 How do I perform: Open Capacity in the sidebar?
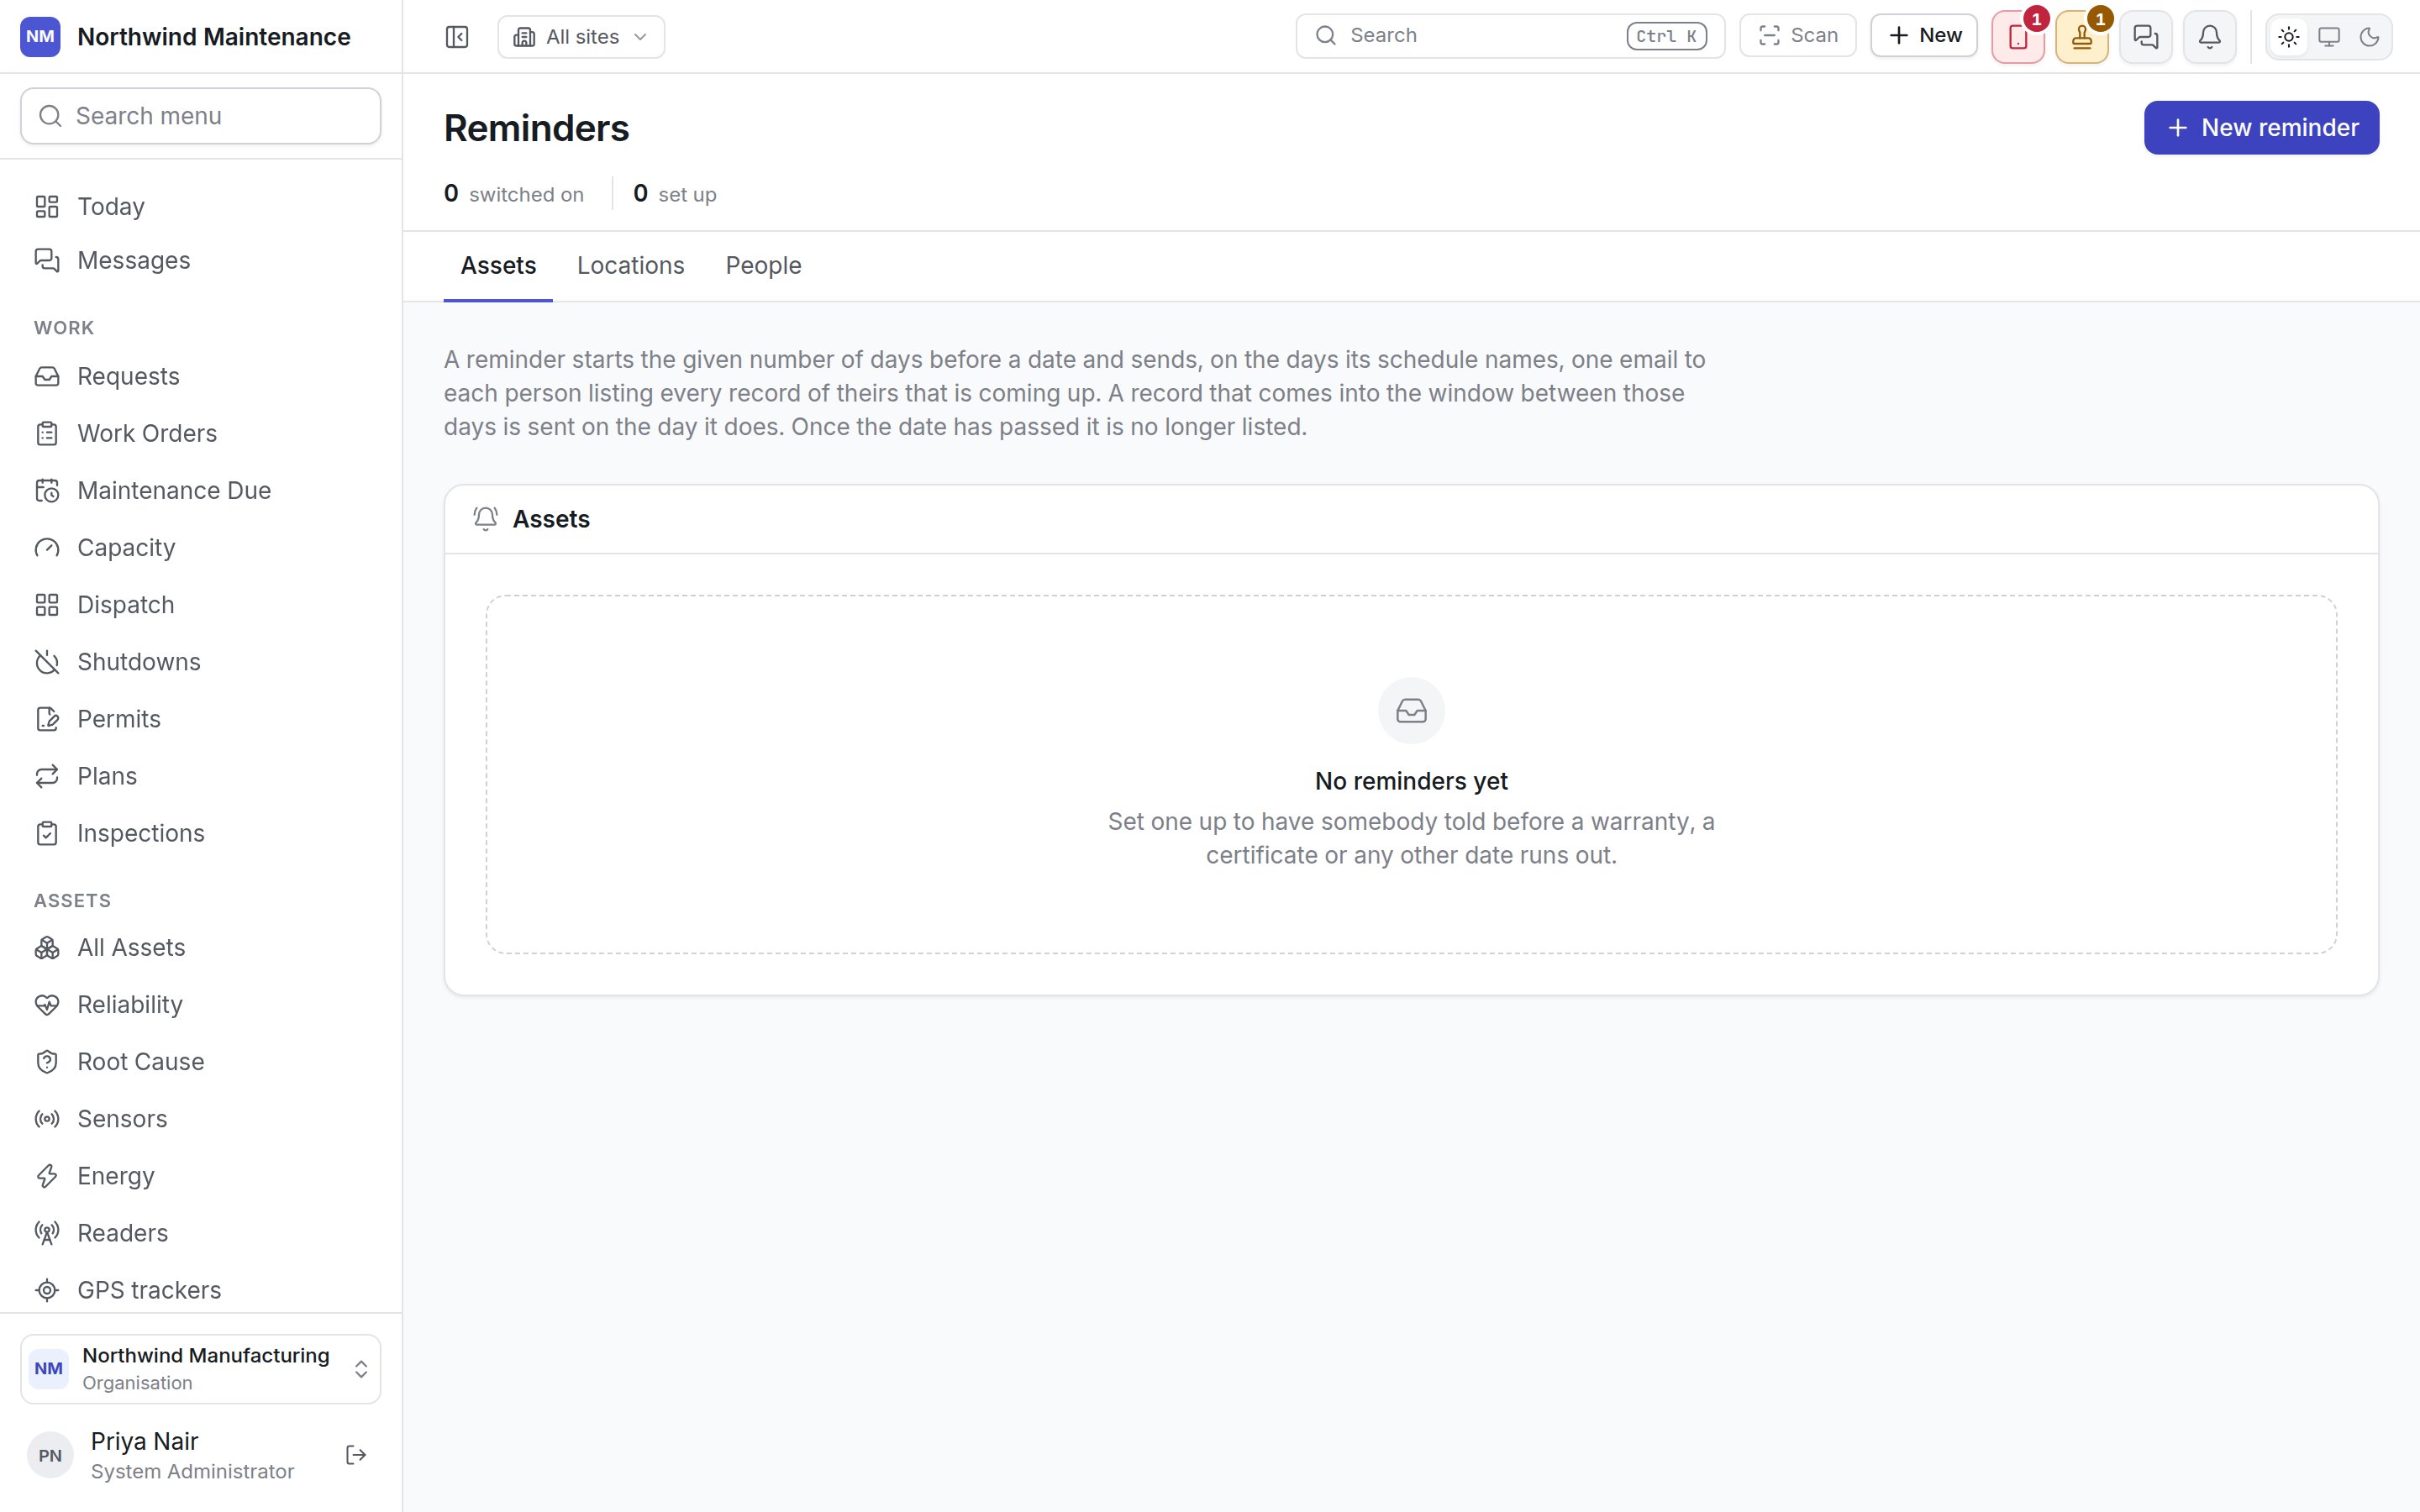(201, 547)
